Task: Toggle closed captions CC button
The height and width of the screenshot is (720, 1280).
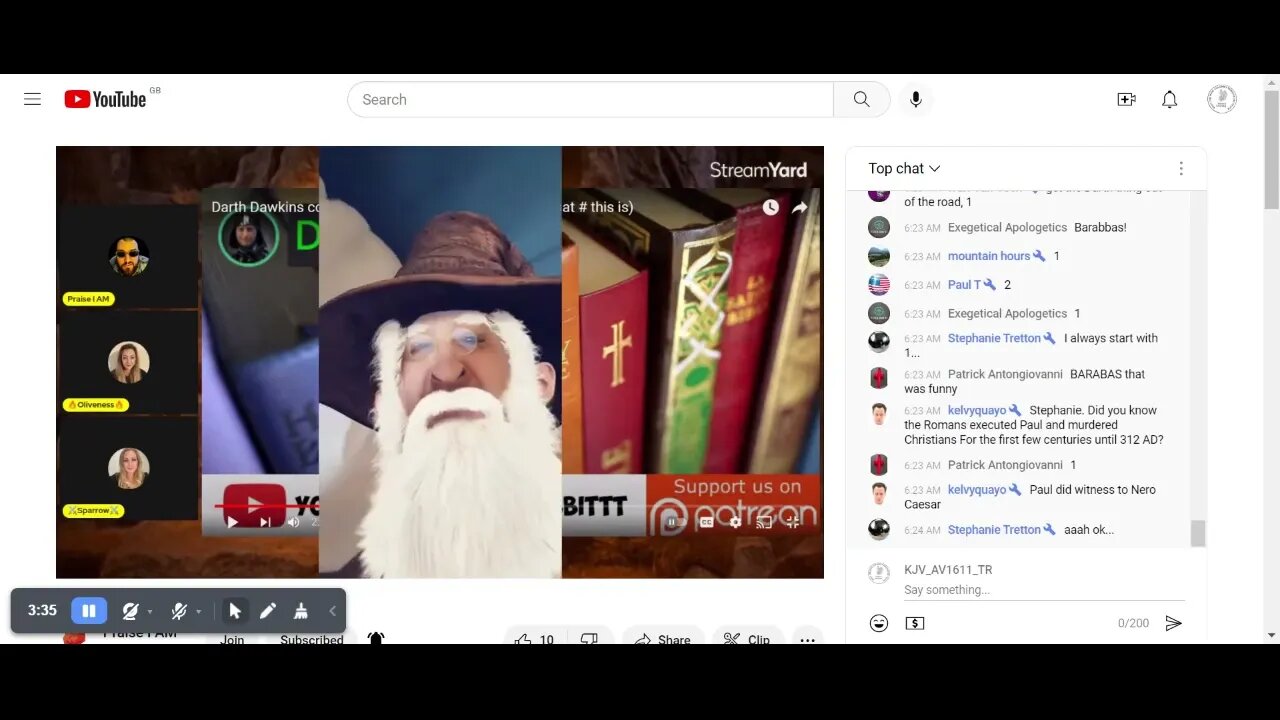Action: pos(706,521)
